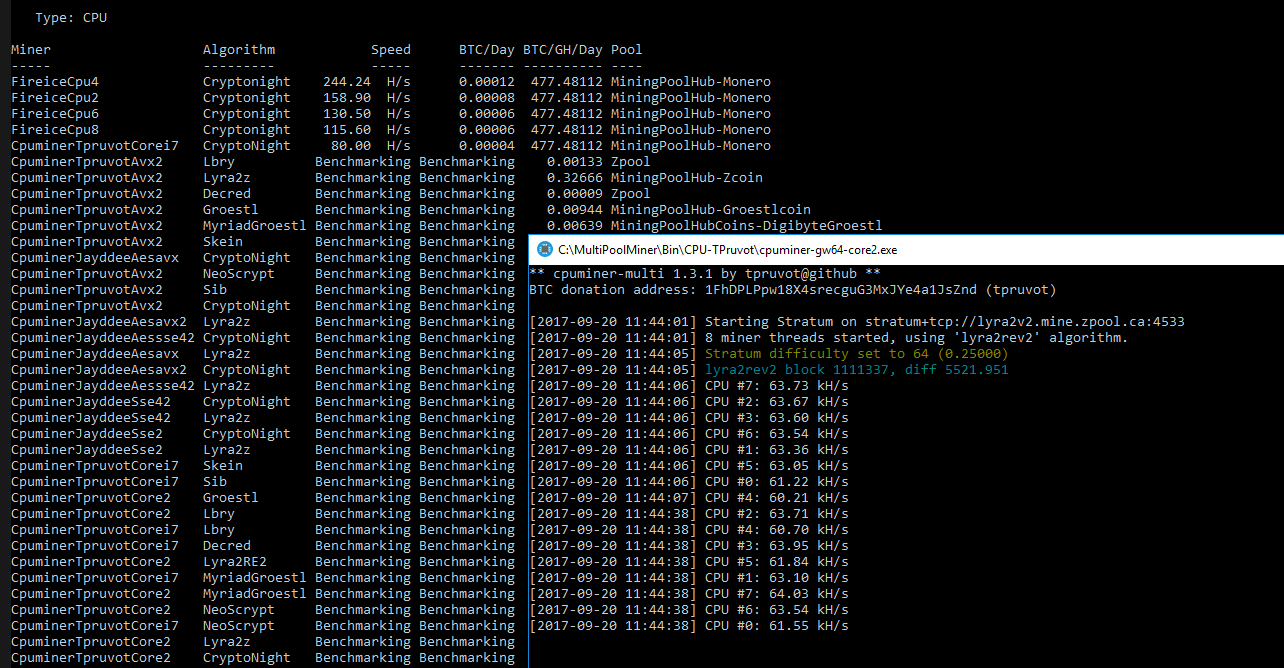The height and width of the screenshot is (668, 1284).
Task: Click the Pool column header
Action: [626, 49]
